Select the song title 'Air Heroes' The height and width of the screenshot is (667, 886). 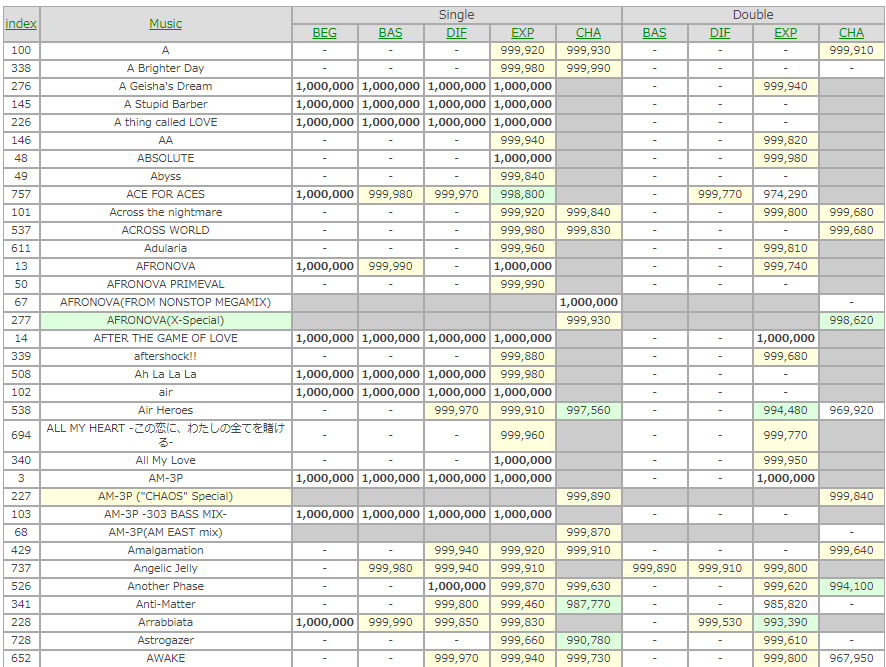tap(166, 410)
